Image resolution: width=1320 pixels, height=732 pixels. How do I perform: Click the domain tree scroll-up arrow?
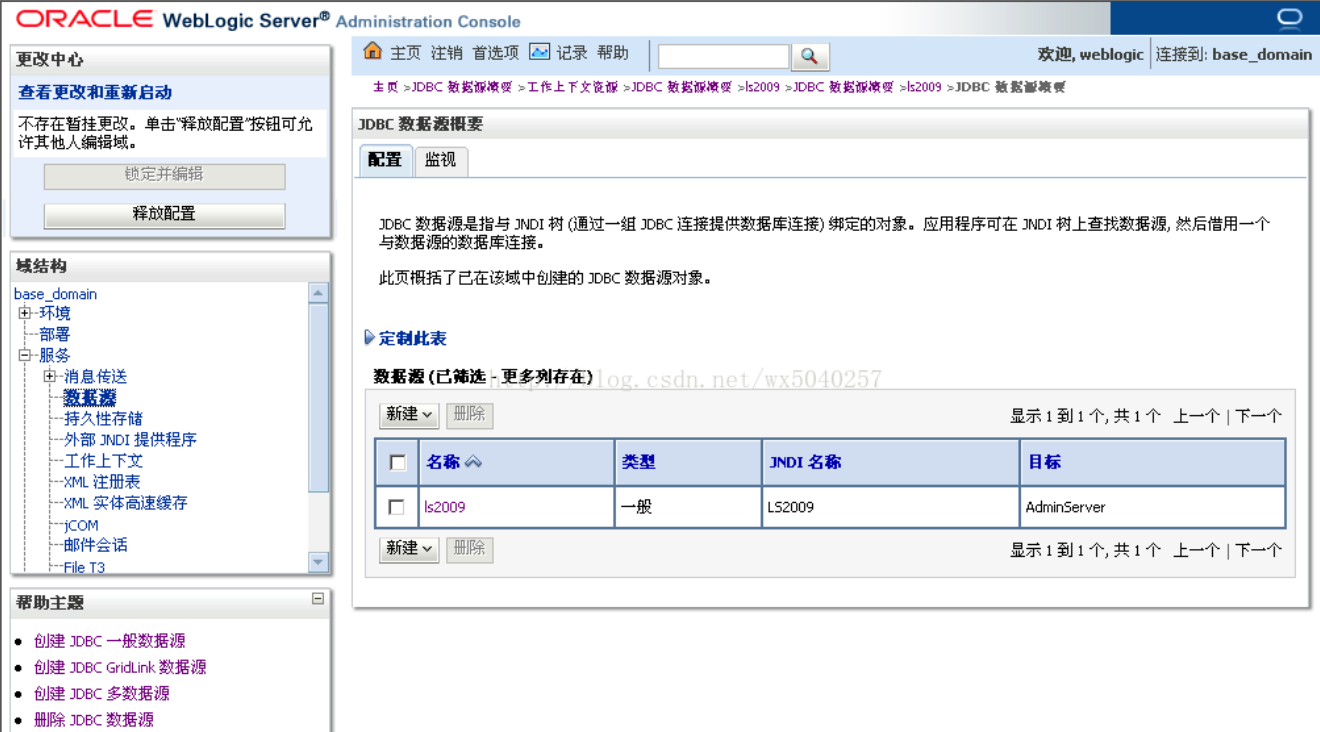click(319, 293)
